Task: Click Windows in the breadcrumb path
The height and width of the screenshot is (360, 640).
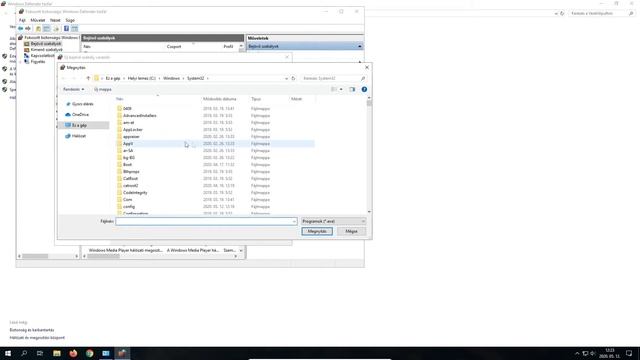Action: coord(171,78)
